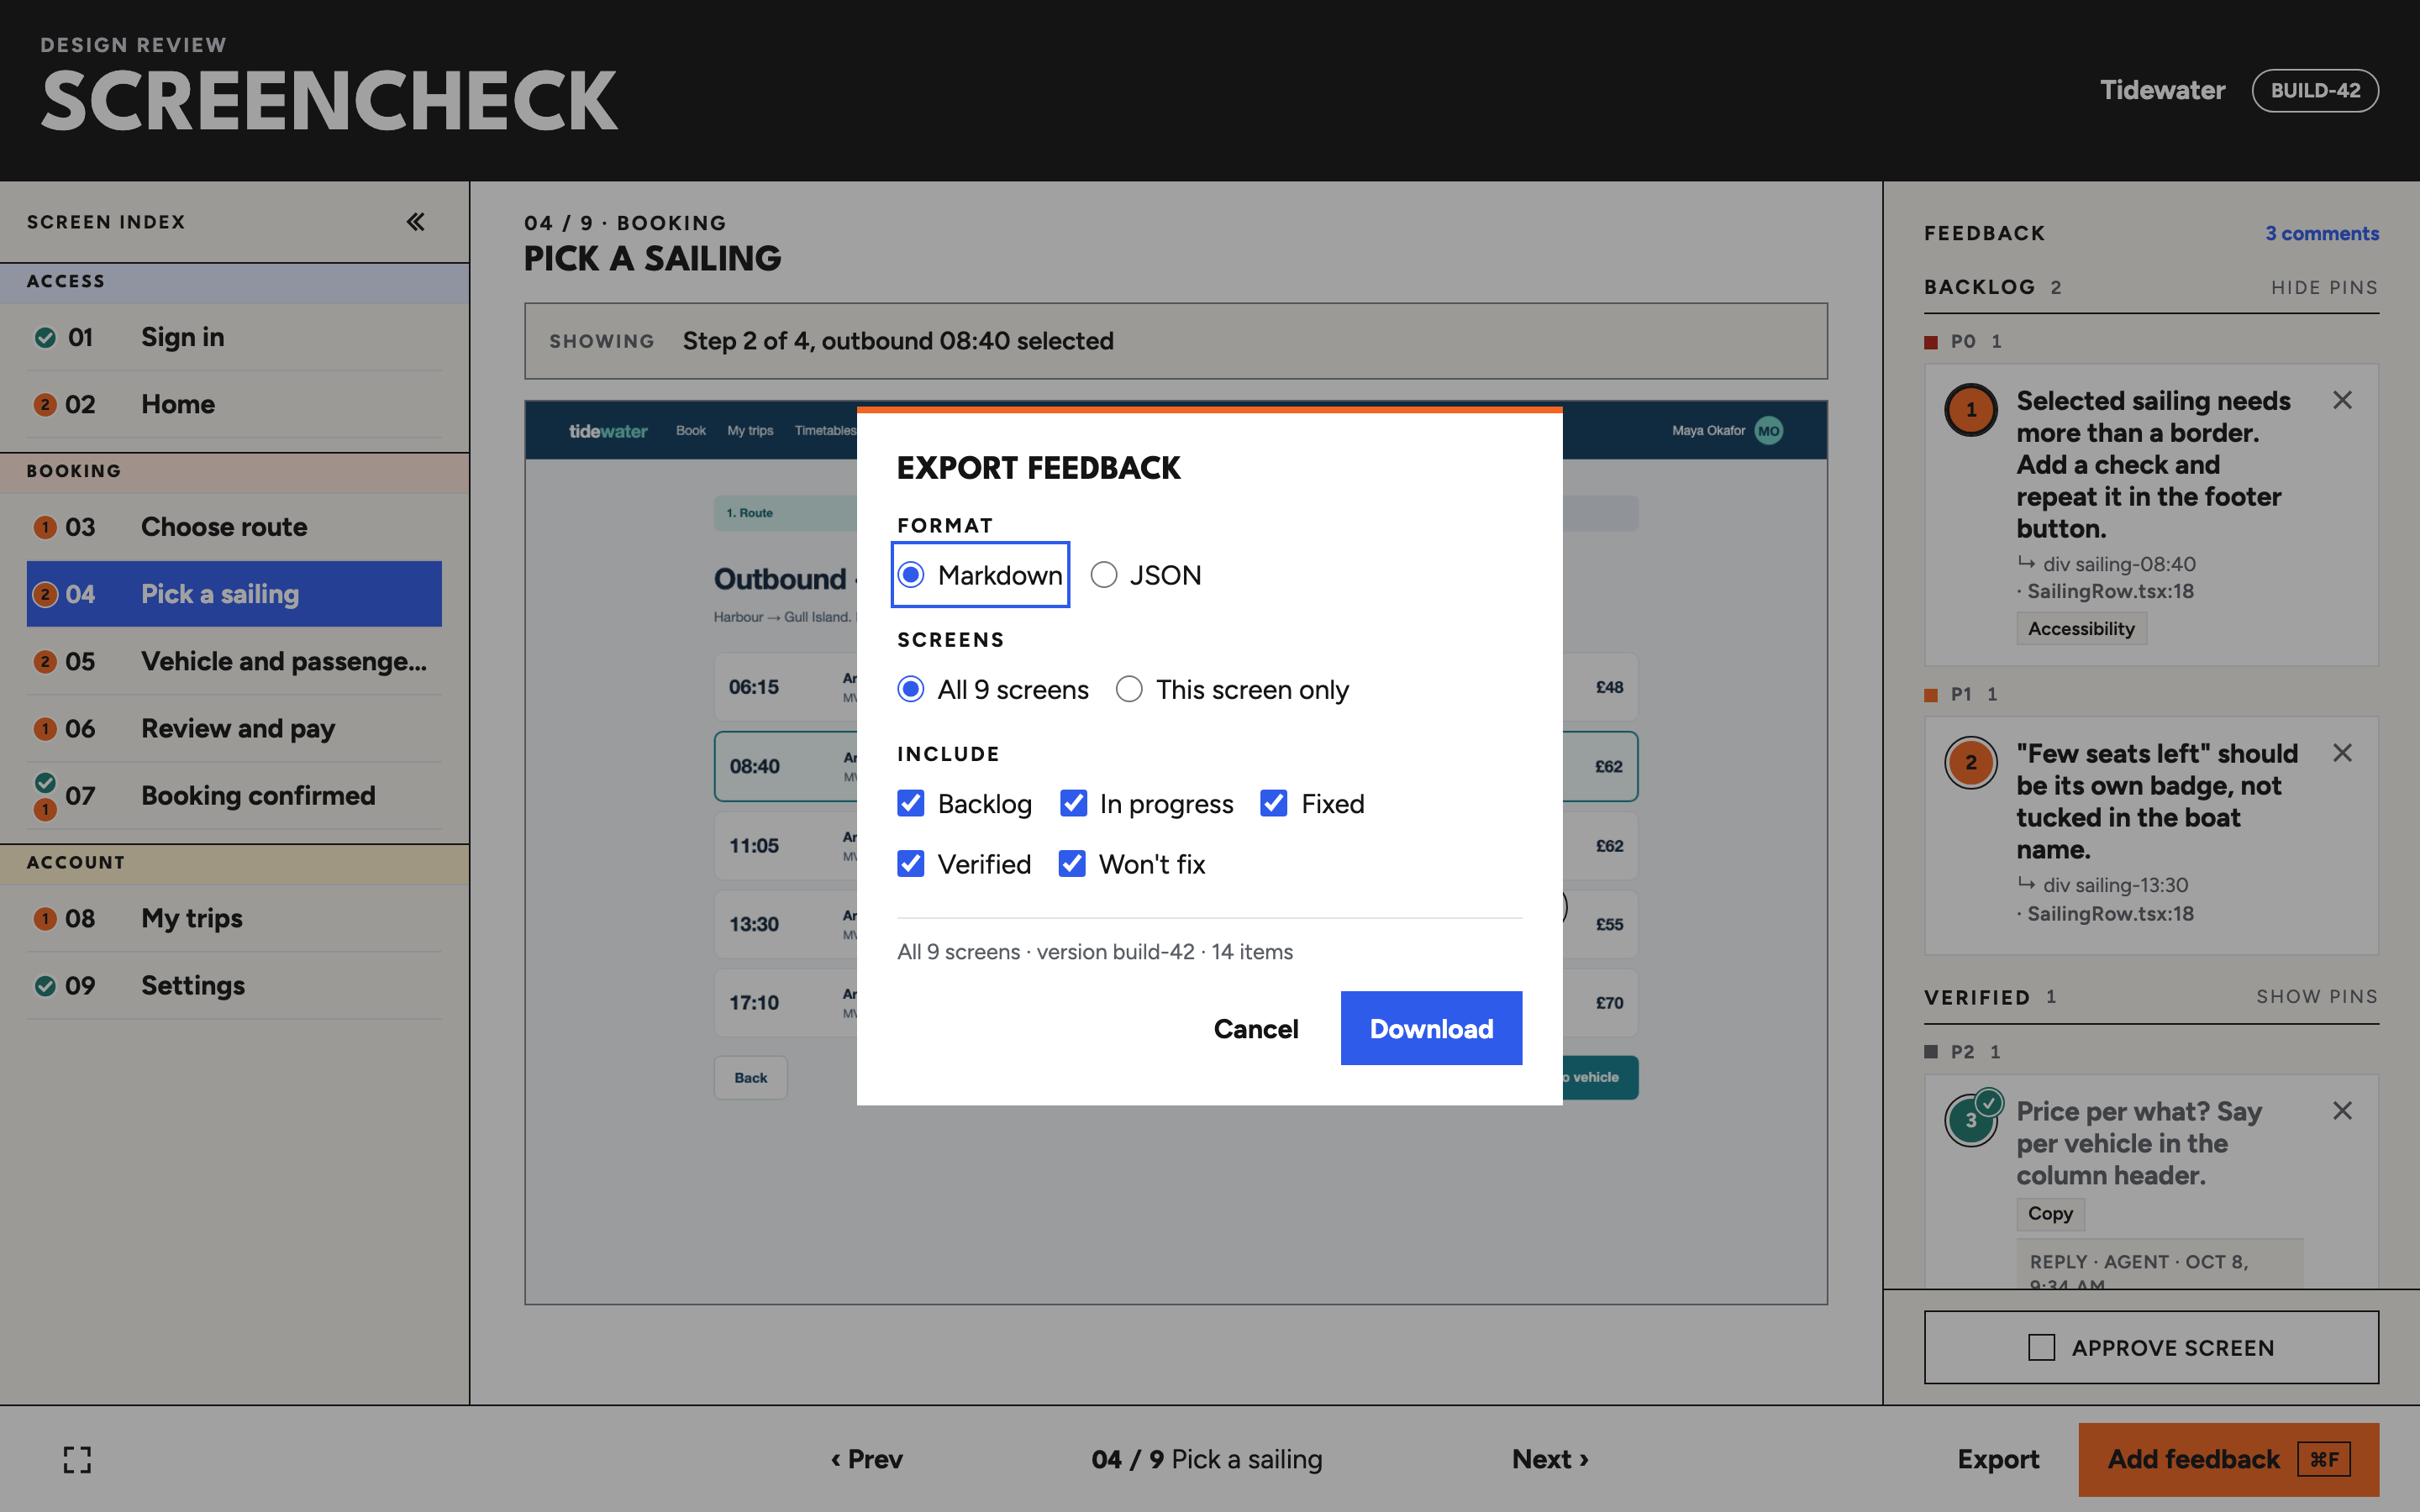Uncheck the Backlog checkbox

click(x=910, y=803)
